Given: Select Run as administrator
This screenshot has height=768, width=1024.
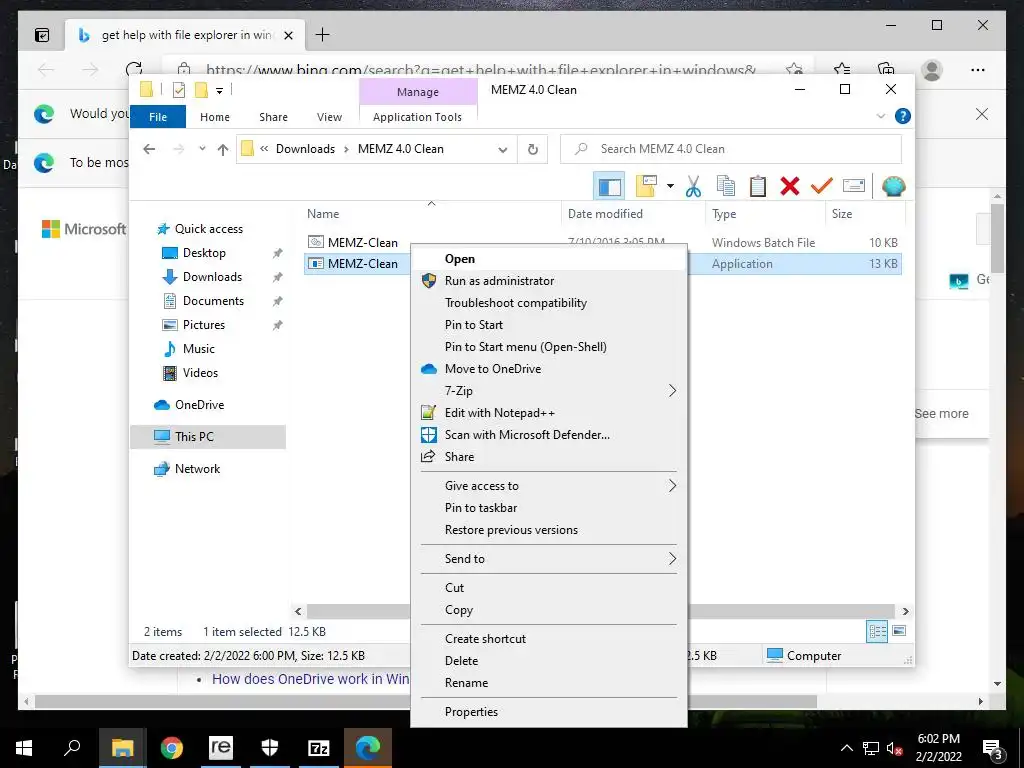Looking at the screenshot, I should [x=549, y=281].
